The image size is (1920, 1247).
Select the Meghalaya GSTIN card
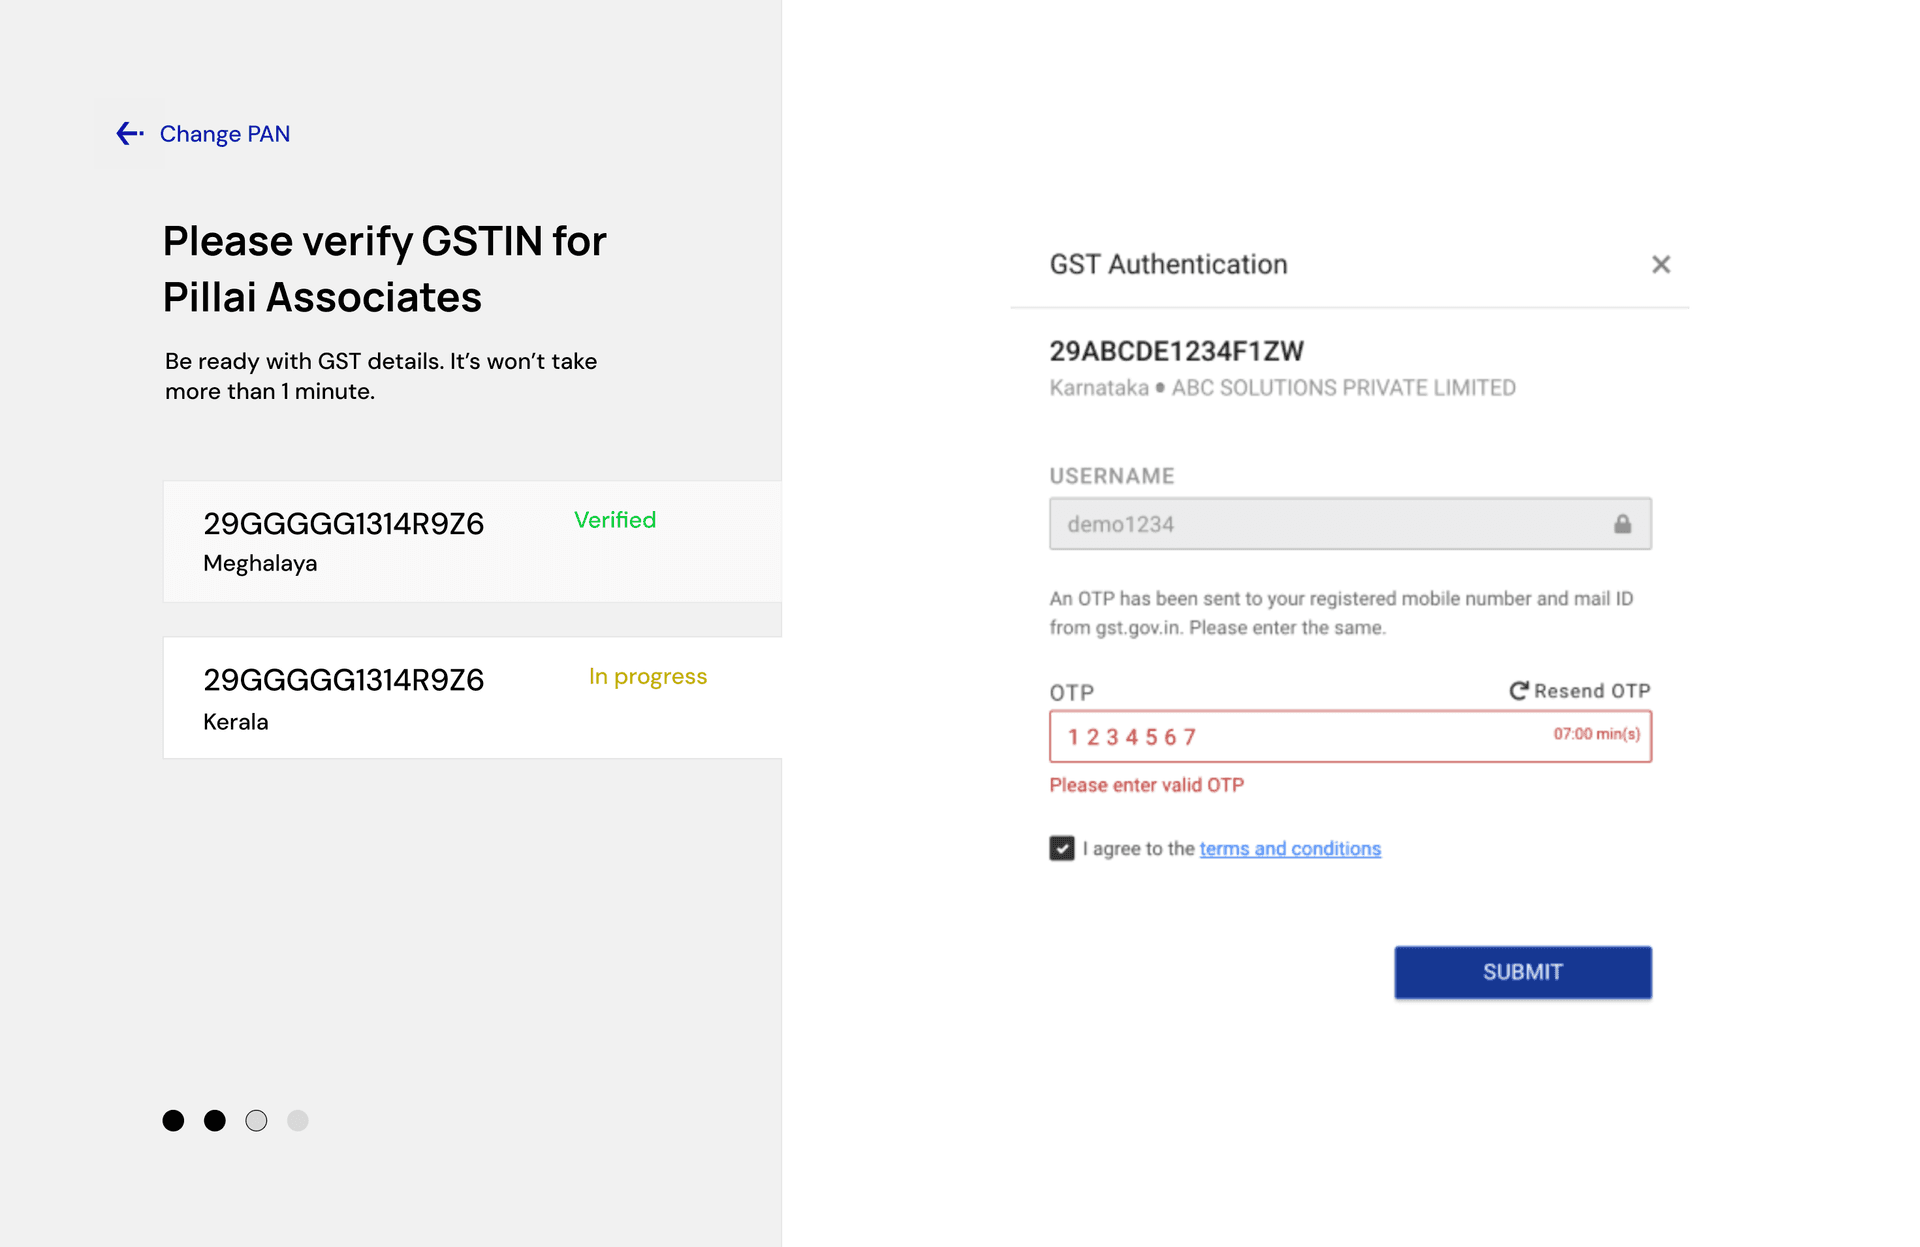pos(472,541)
